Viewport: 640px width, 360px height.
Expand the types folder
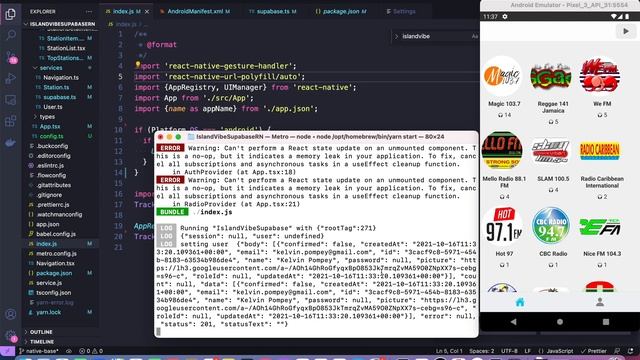tap(47, 117)
